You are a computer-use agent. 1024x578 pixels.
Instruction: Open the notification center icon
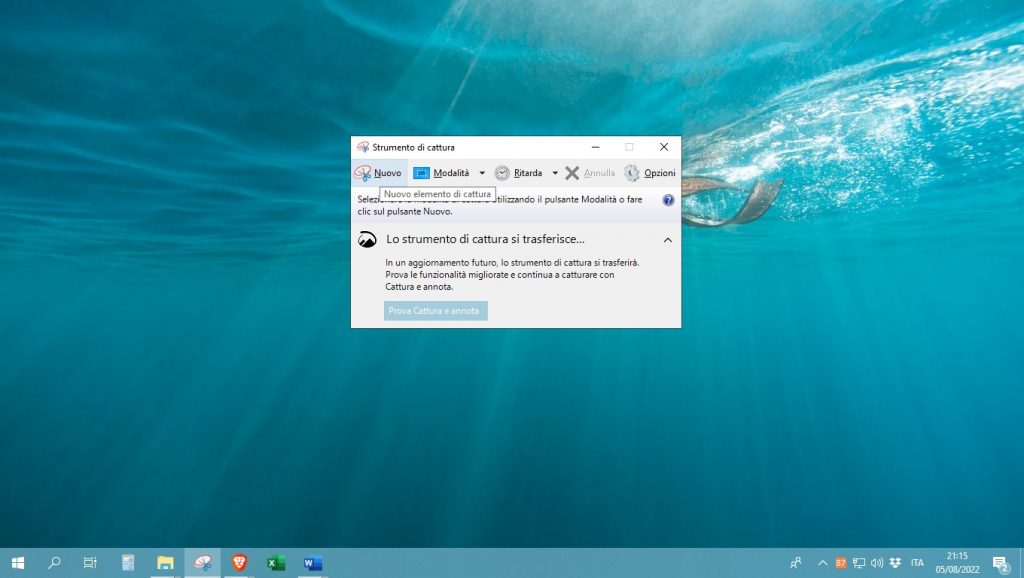pyautogui.click(x=999, y=563)
